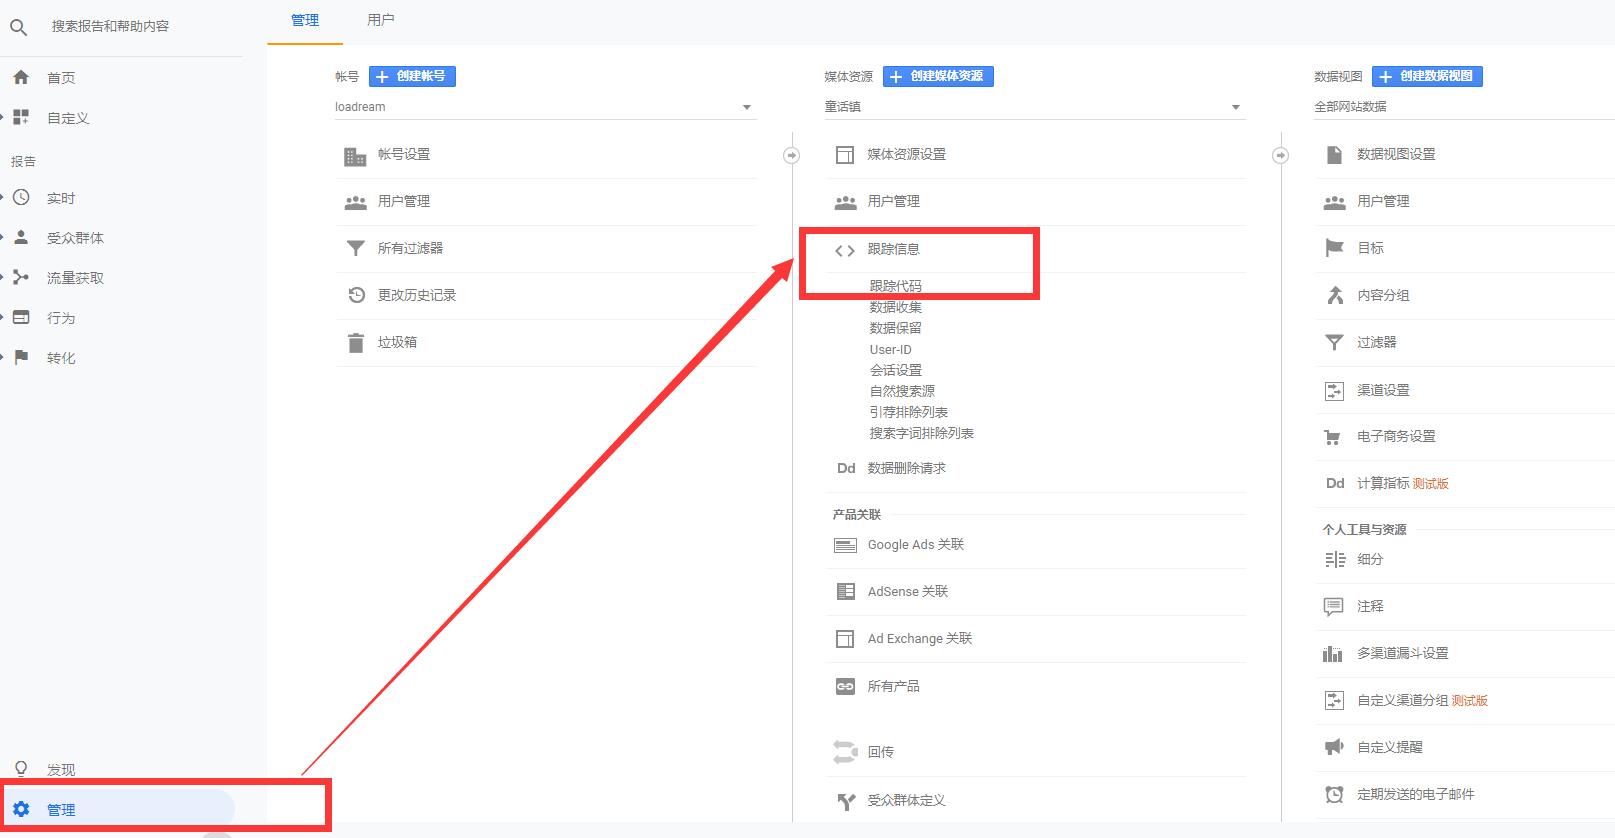Click the 管理 gear icon
Viewport: 1615px width, 838px height.
(x=21, y=809)
